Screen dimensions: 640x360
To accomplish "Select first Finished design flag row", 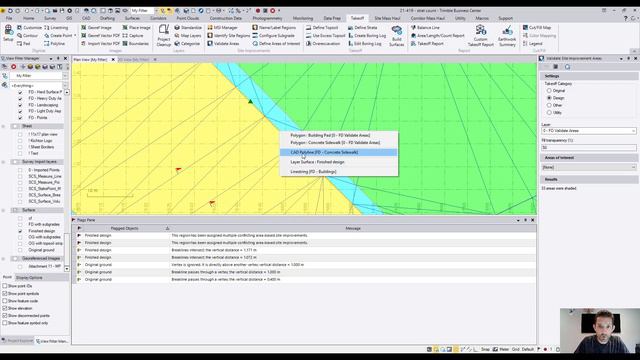I will pos(304,236).
